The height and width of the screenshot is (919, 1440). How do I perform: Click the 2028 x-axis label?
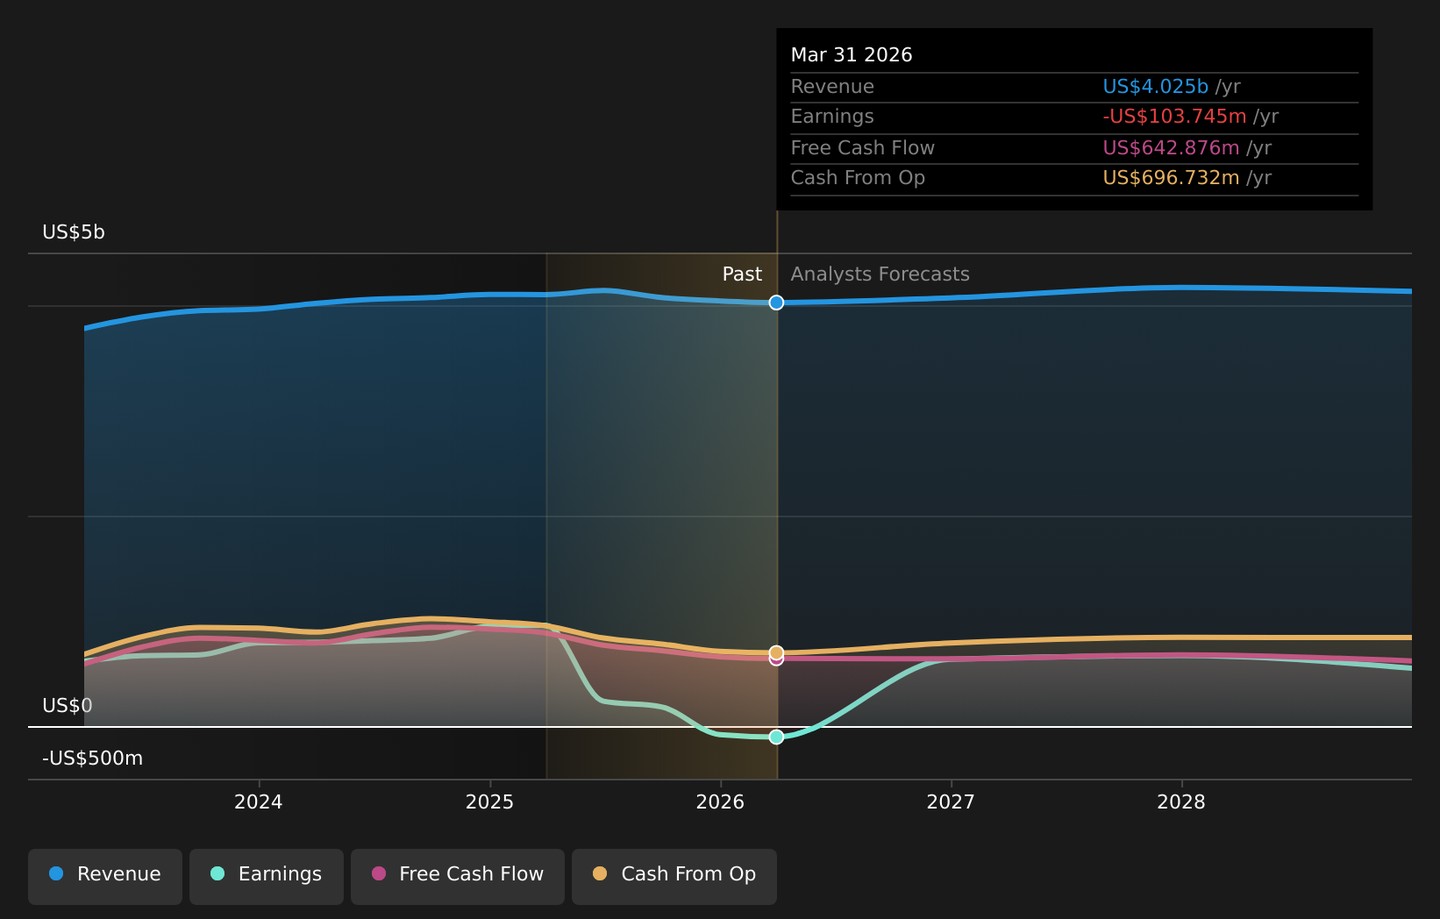point(1181,802)
